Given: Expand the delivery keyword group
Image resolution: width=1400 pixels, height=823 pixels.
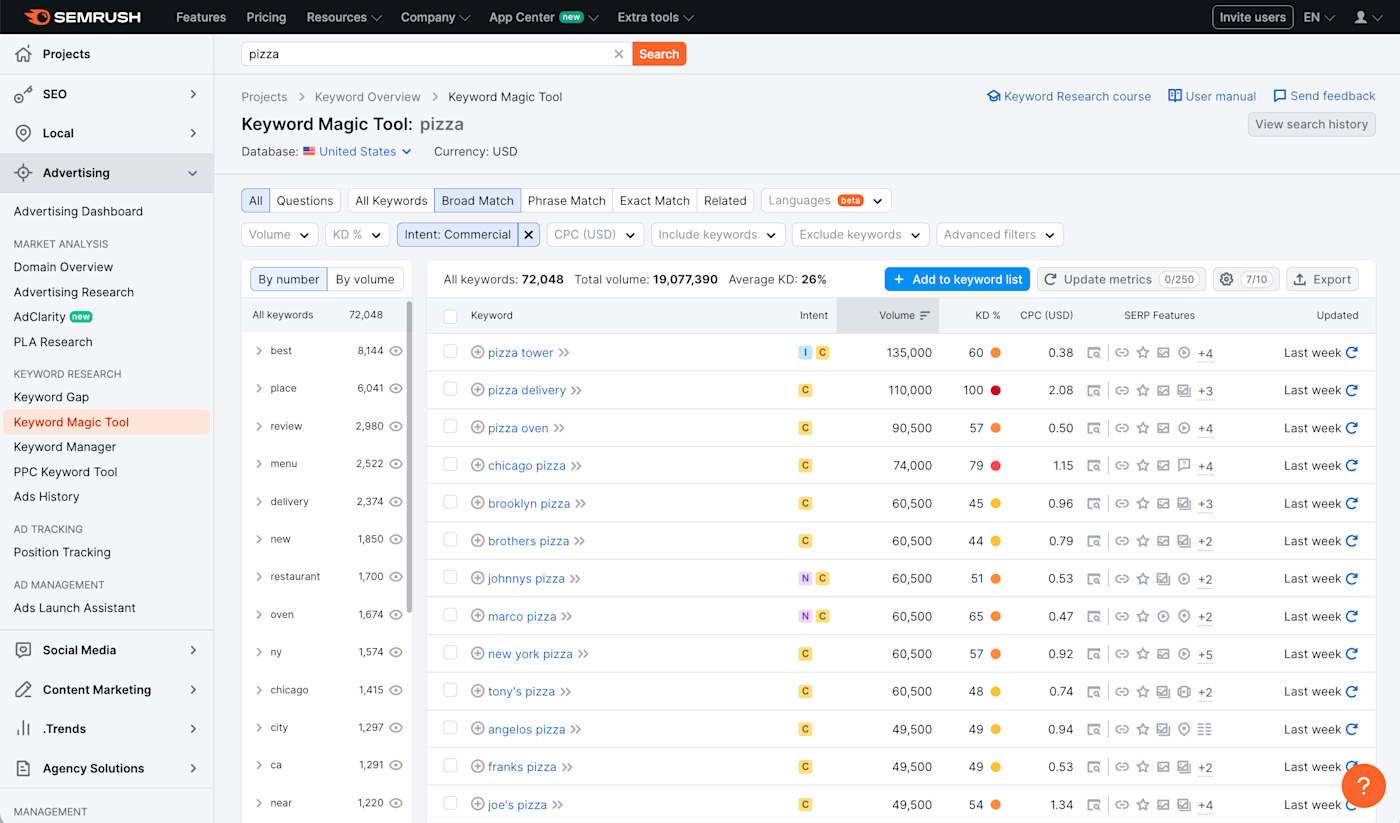Looking at the screenshot, I should click(259, 502).
